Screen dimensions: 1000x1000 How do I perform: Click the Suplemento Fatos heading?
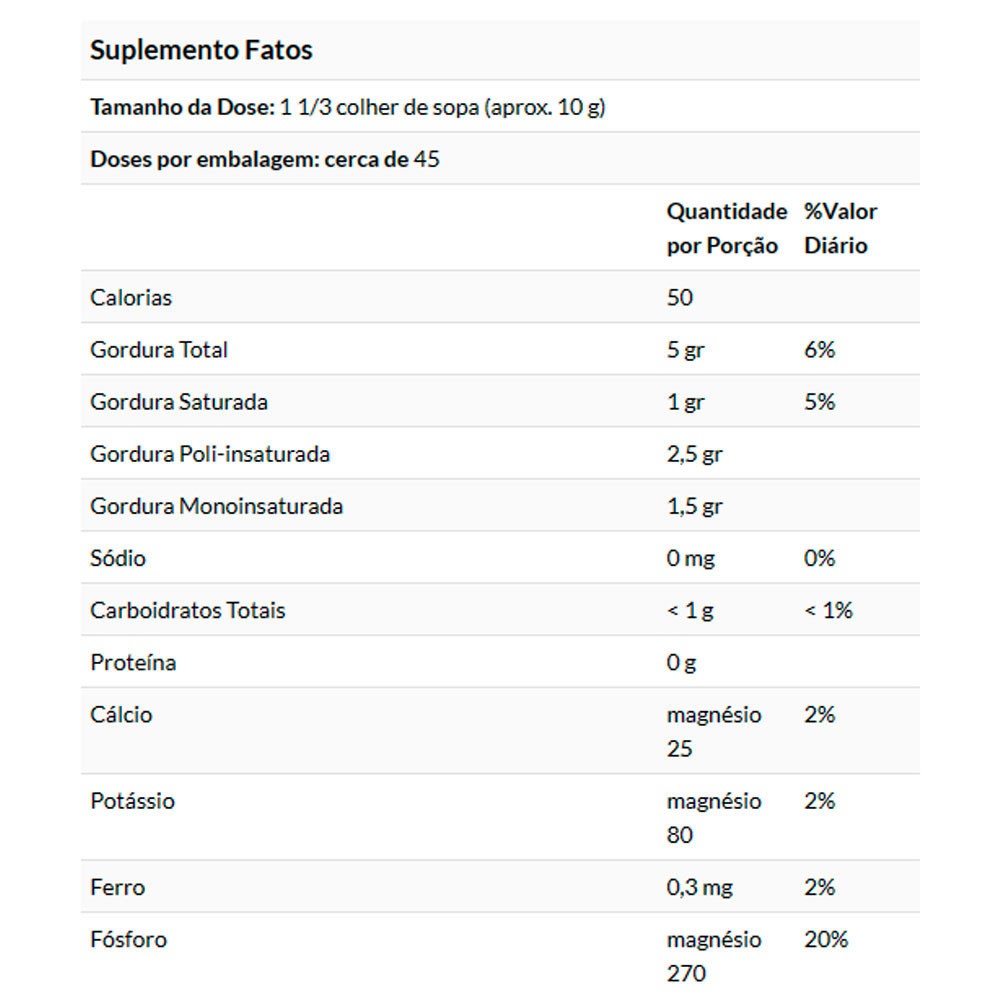pos(201,50)
